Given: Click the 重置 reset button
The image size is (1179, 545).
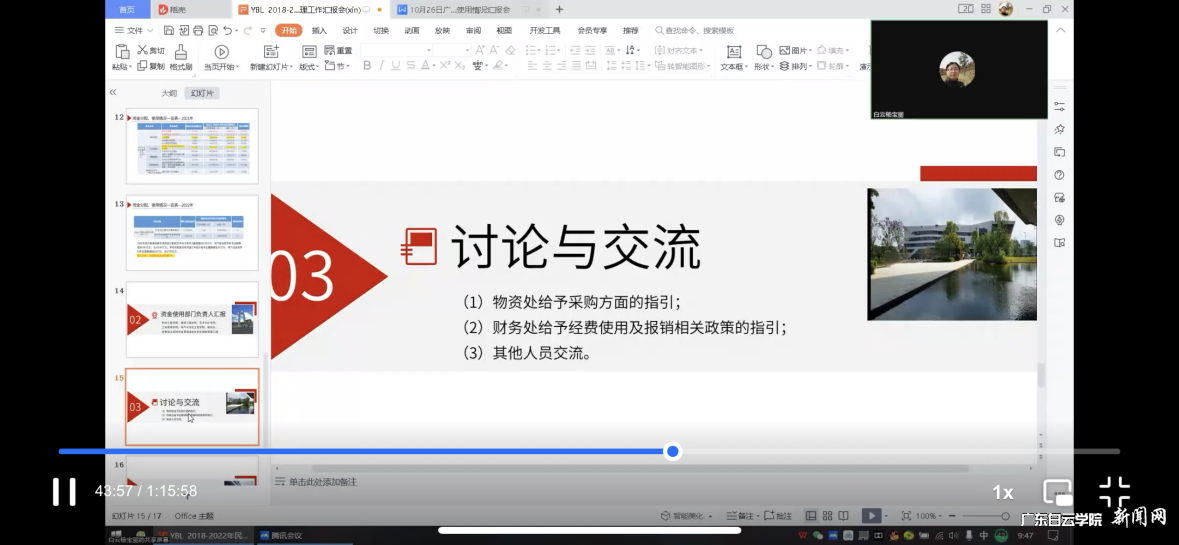Looking at the screenshot, I should click(338, 50).
